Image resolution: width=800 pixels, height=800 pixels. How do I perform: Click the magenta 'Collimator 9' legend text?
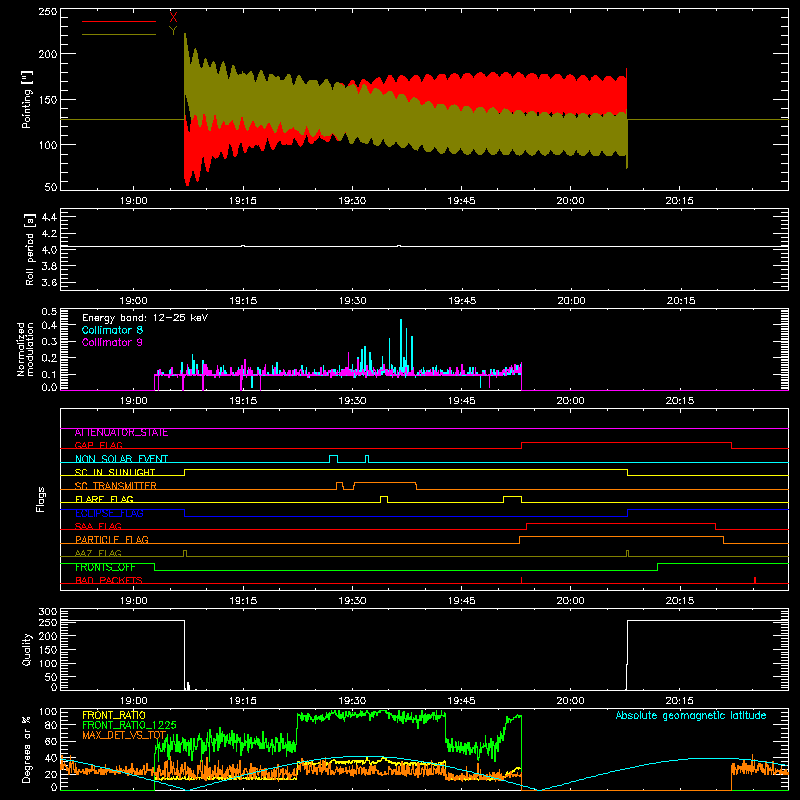pyautogui.click(x=112, y=342)
